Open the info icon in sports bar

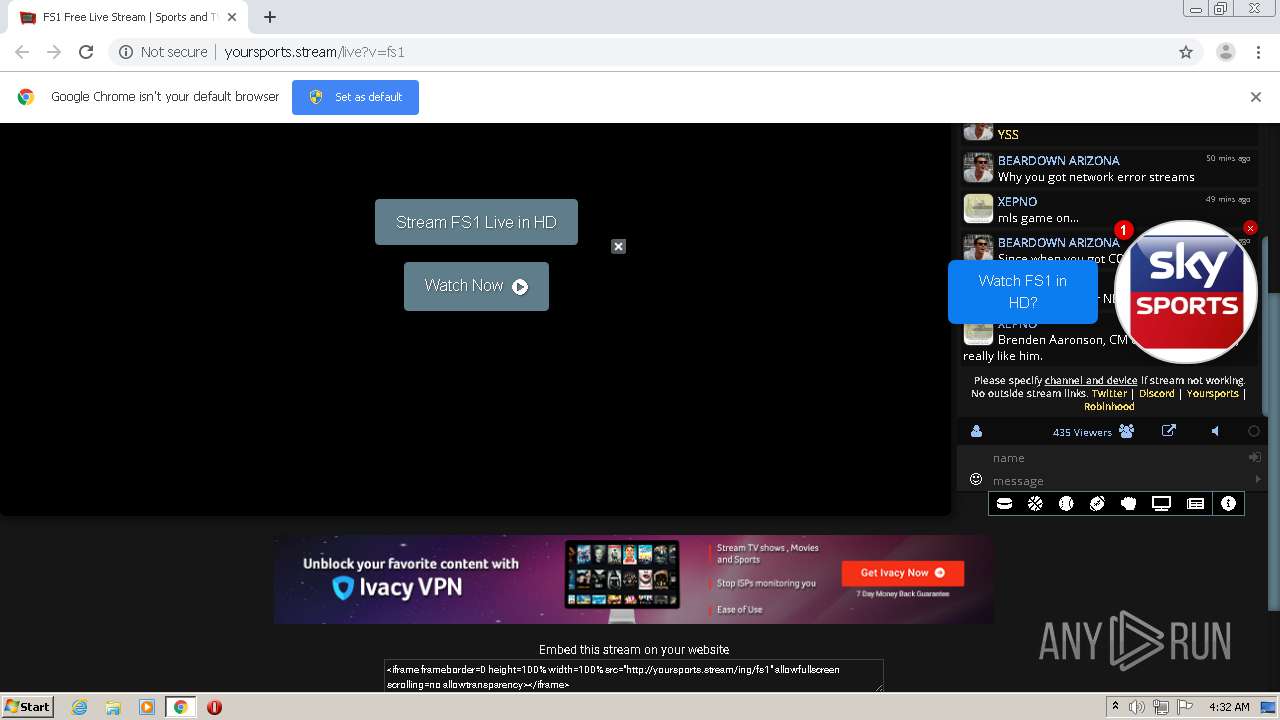pos(1228,504)
